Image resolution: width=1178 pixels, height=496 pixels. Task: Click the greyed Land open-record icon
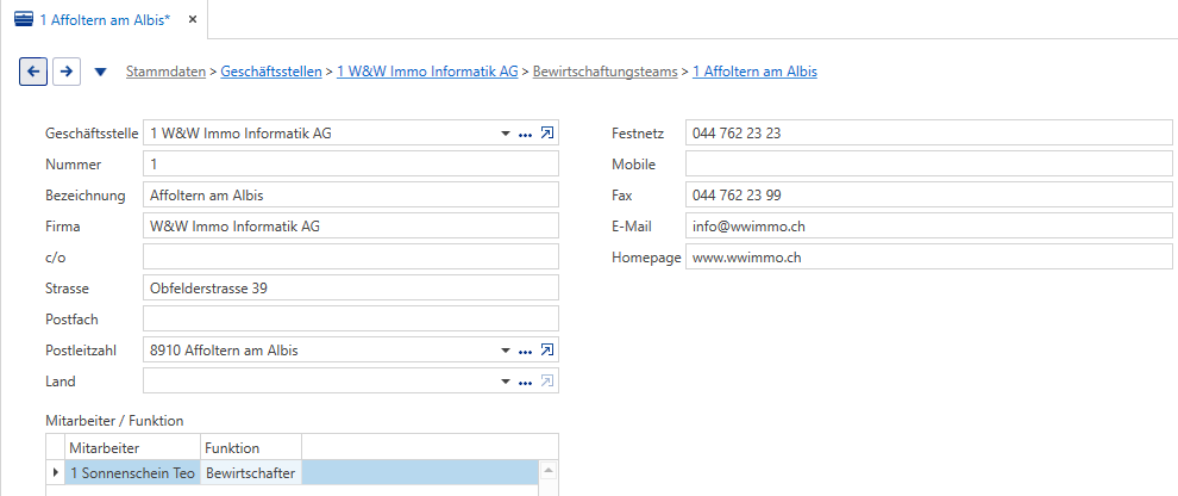point(548,381)
